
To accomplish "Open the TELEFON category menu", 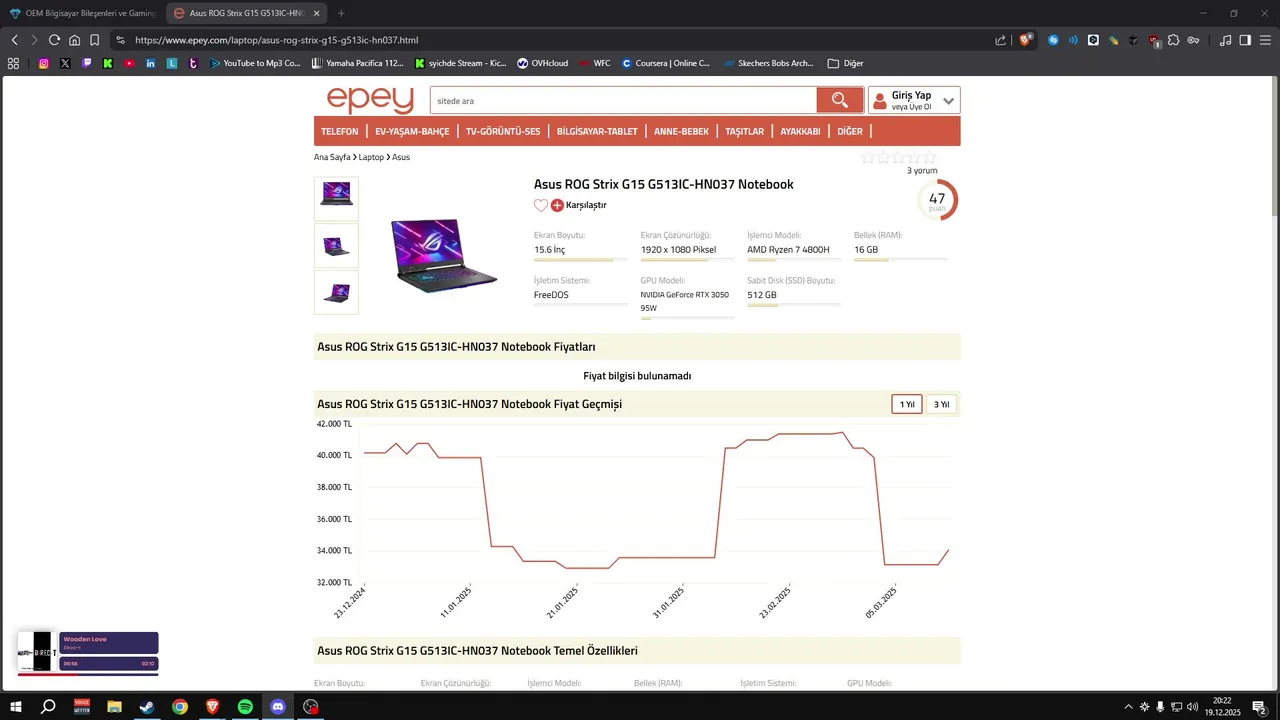I will tap(340, 131).
